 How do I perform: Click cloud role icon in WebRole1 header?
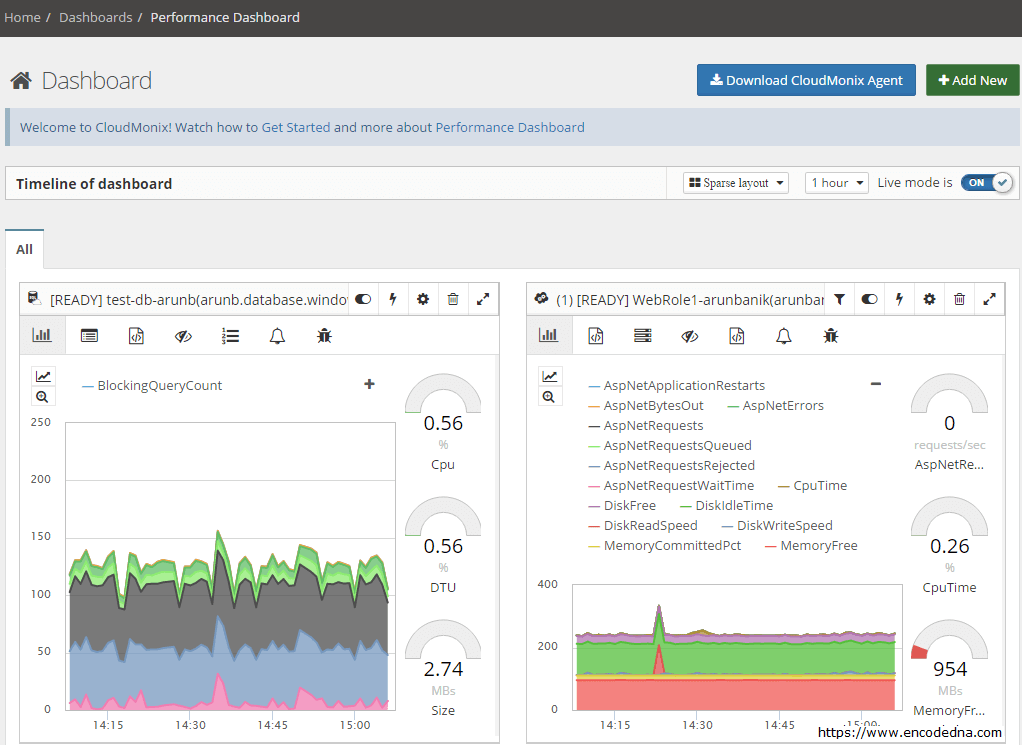pyautogui.click(x=541, y=299)
